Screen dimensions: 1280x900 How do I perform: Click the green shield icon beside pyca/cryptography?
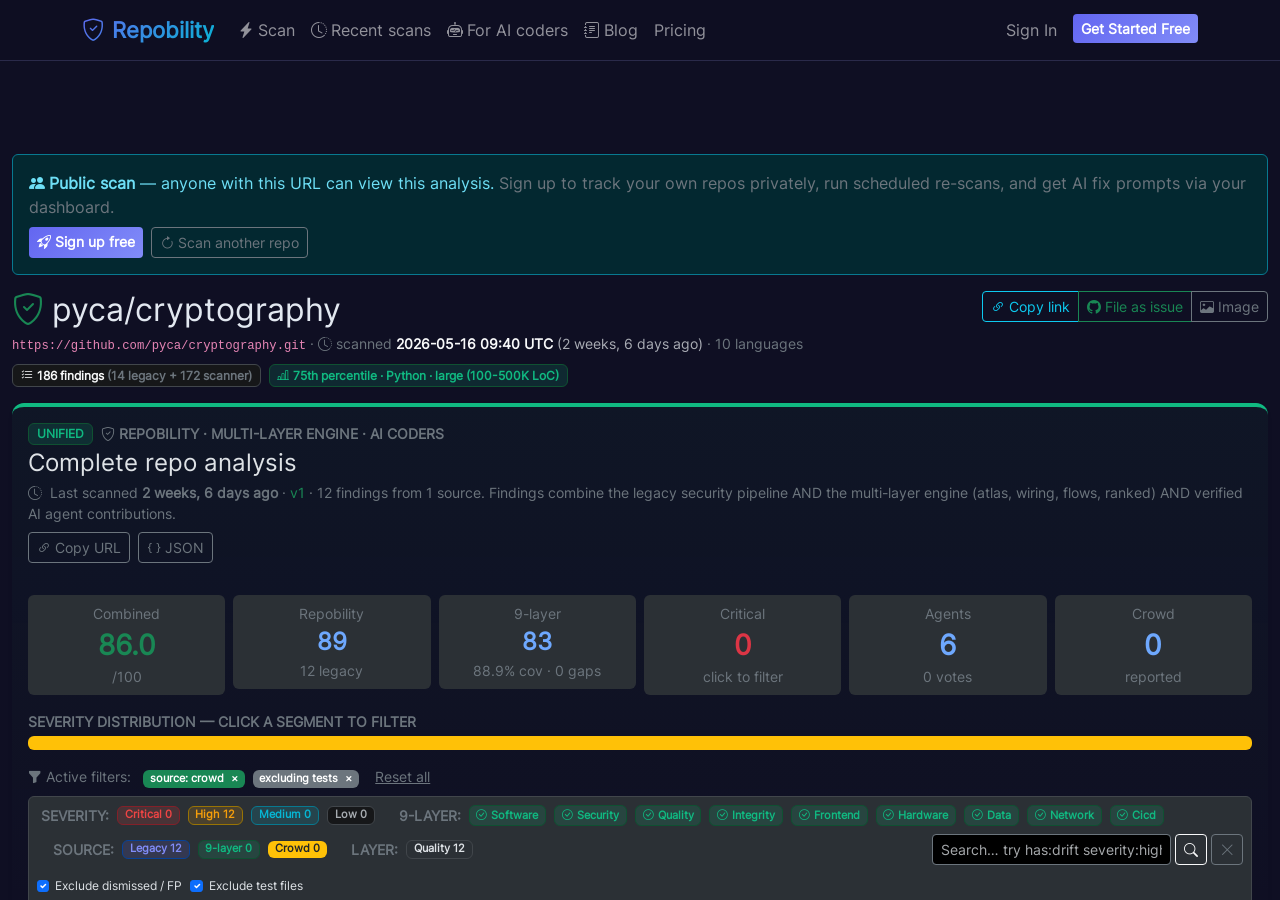point(28,309)
